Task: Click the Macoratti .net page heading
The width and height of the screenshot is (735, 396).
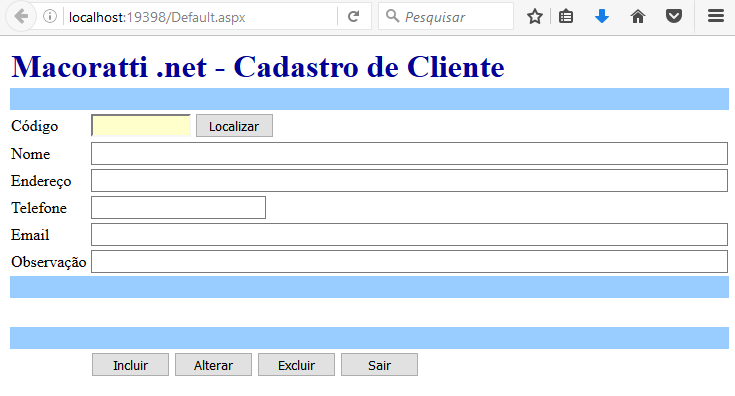Action: pos(258,67)
